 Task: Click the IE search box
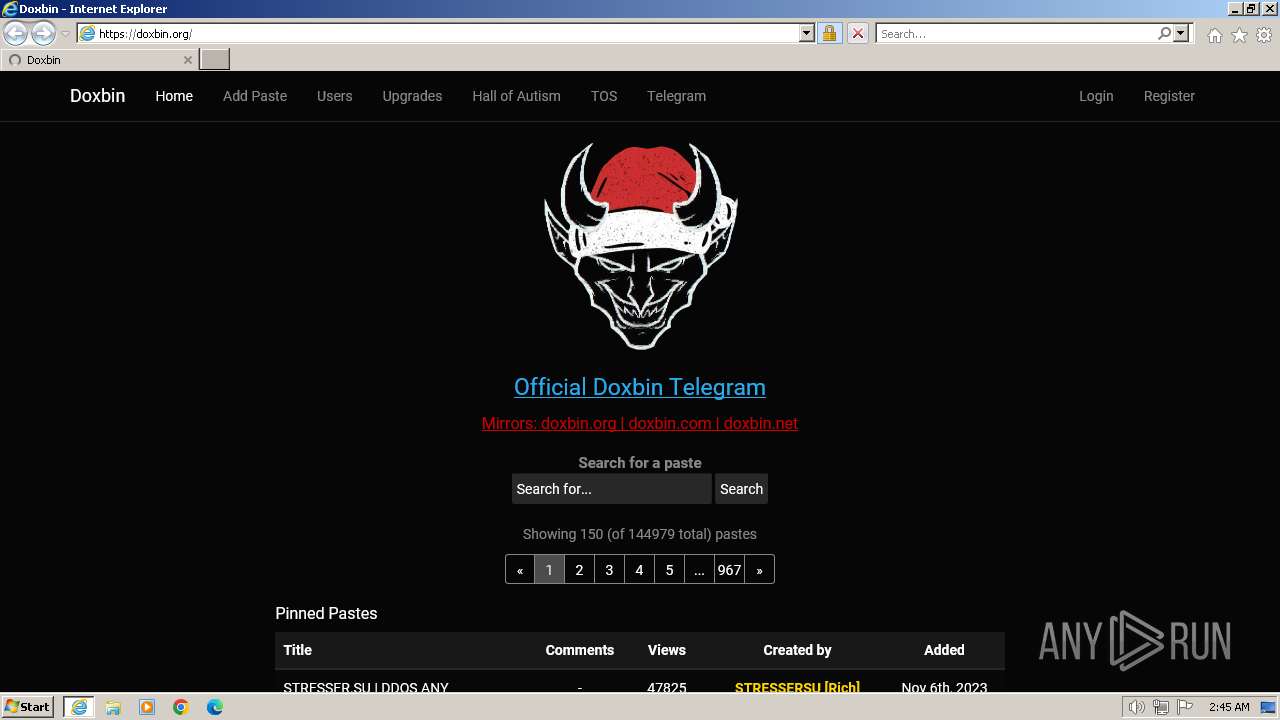pyautogui.click(x=1015, y=34)
